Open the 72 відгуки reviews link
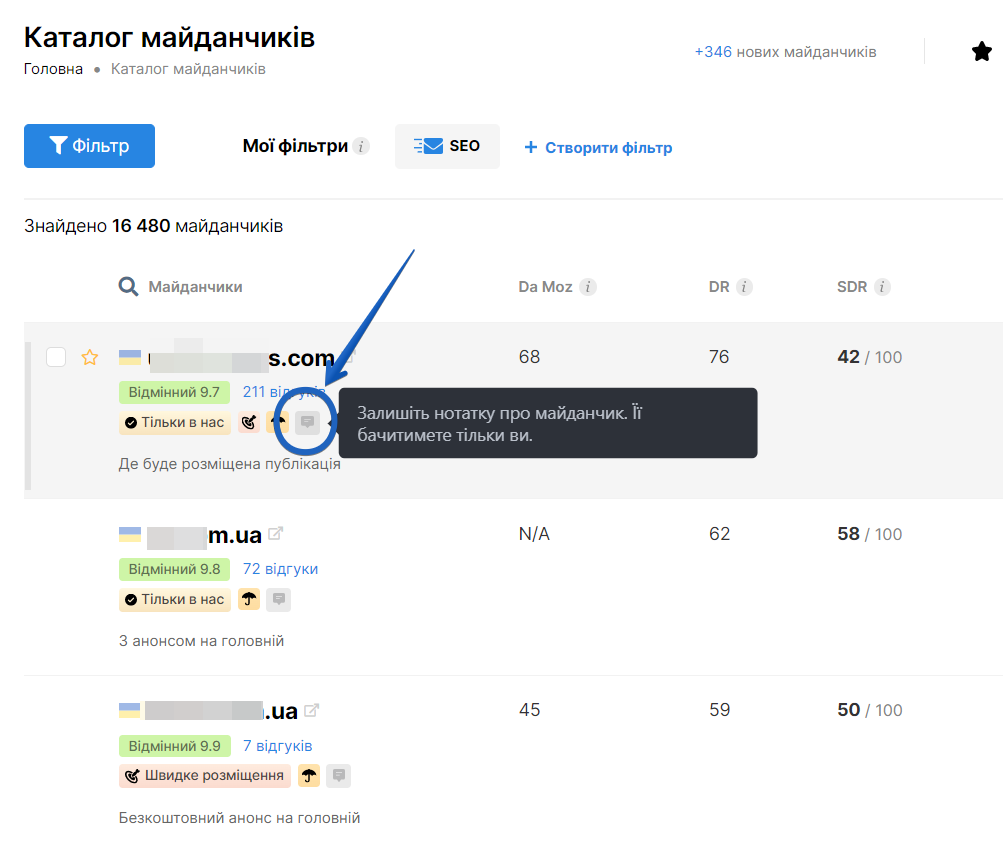The width and height of the screenshot is (1003, 846). [280, 569]
